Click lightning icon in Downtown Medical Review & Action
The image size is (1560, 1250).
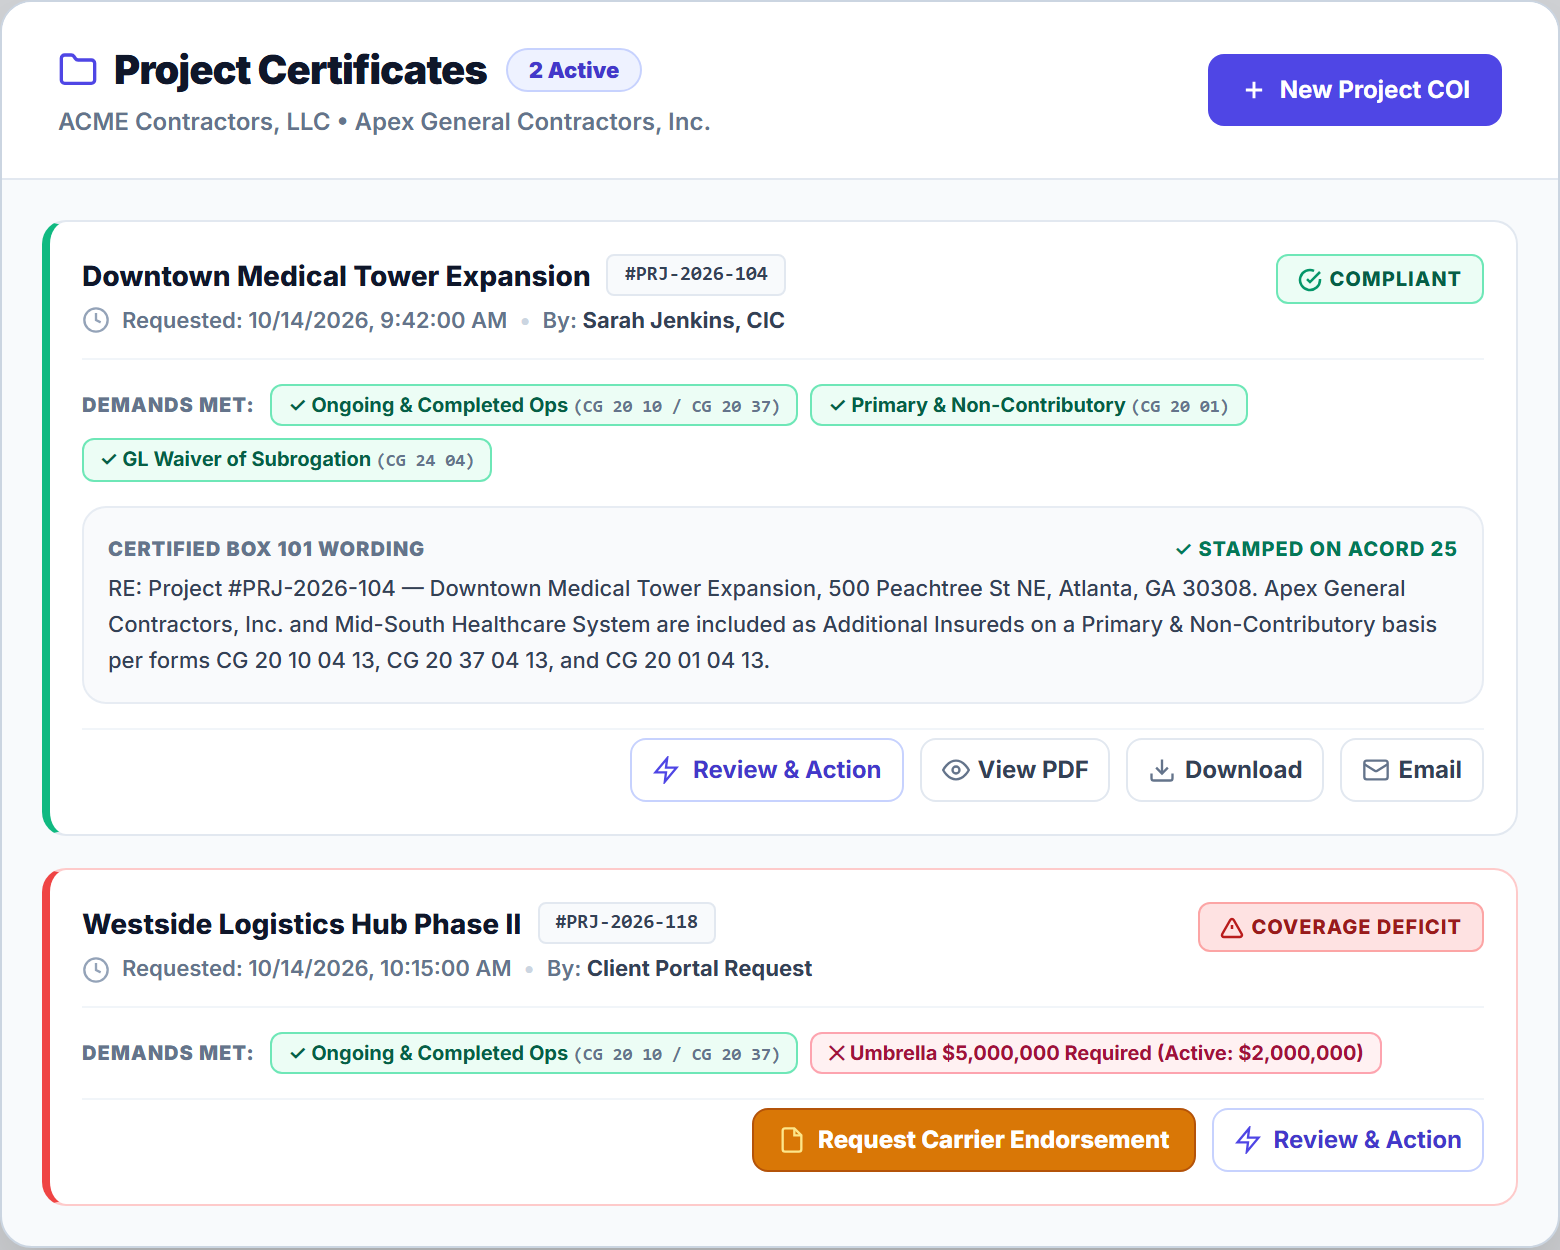click(x=666, y=770)
